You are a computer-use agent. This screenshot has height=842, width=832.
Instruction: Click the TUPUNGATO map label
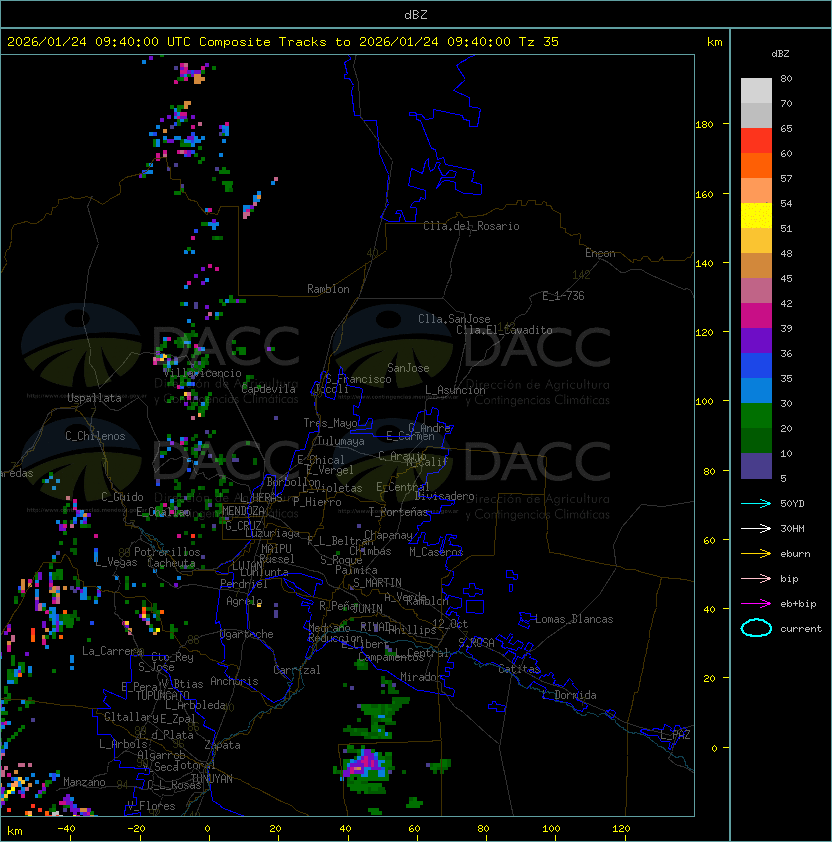point(162,695)
